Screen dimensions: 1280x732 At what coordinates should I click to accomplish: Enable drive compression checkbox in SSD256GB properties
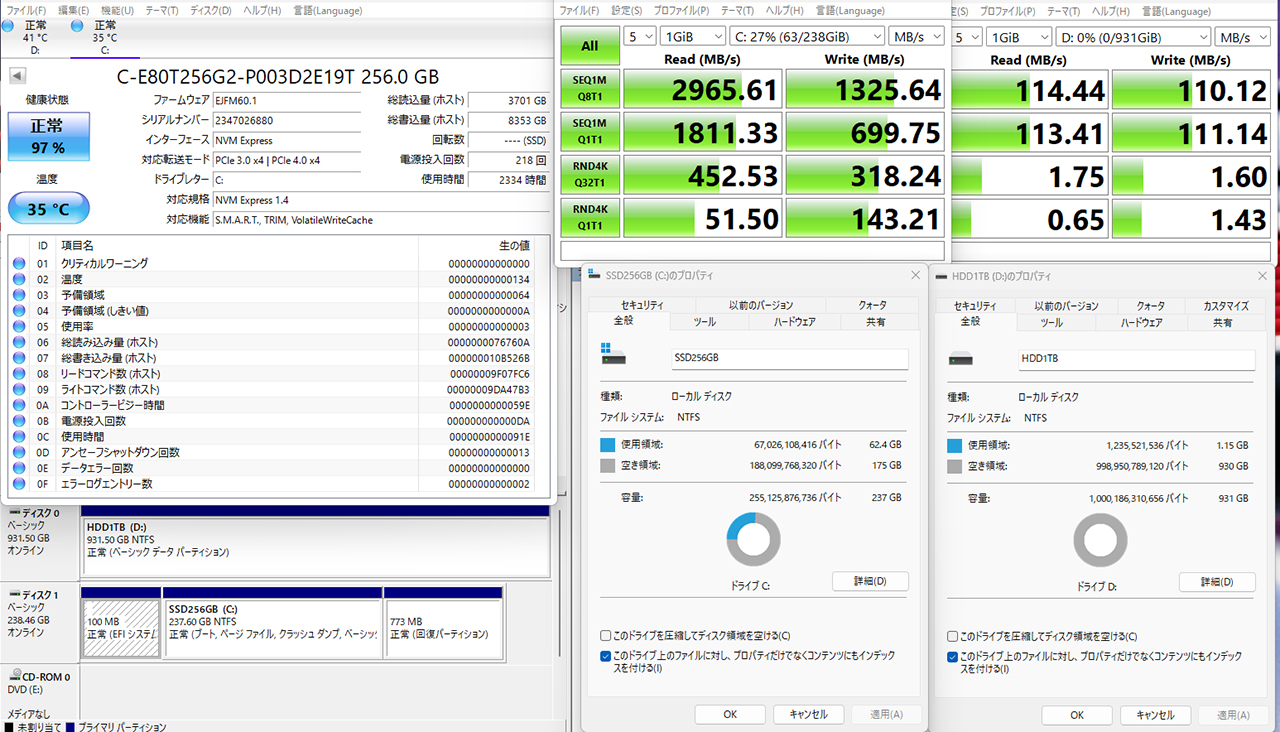[x=606, y=636]
